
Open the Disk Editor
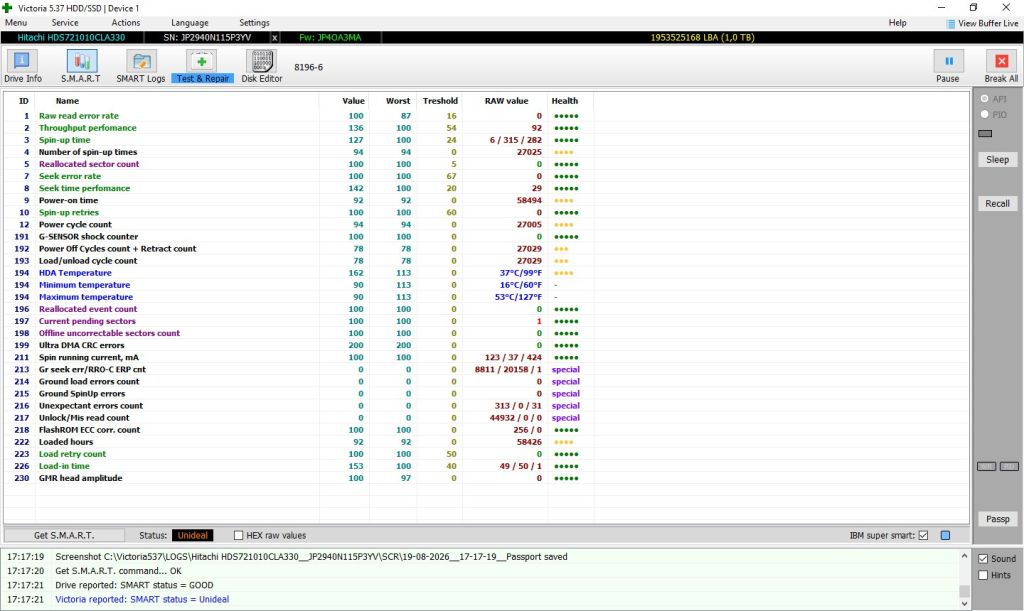click(262, 67)
